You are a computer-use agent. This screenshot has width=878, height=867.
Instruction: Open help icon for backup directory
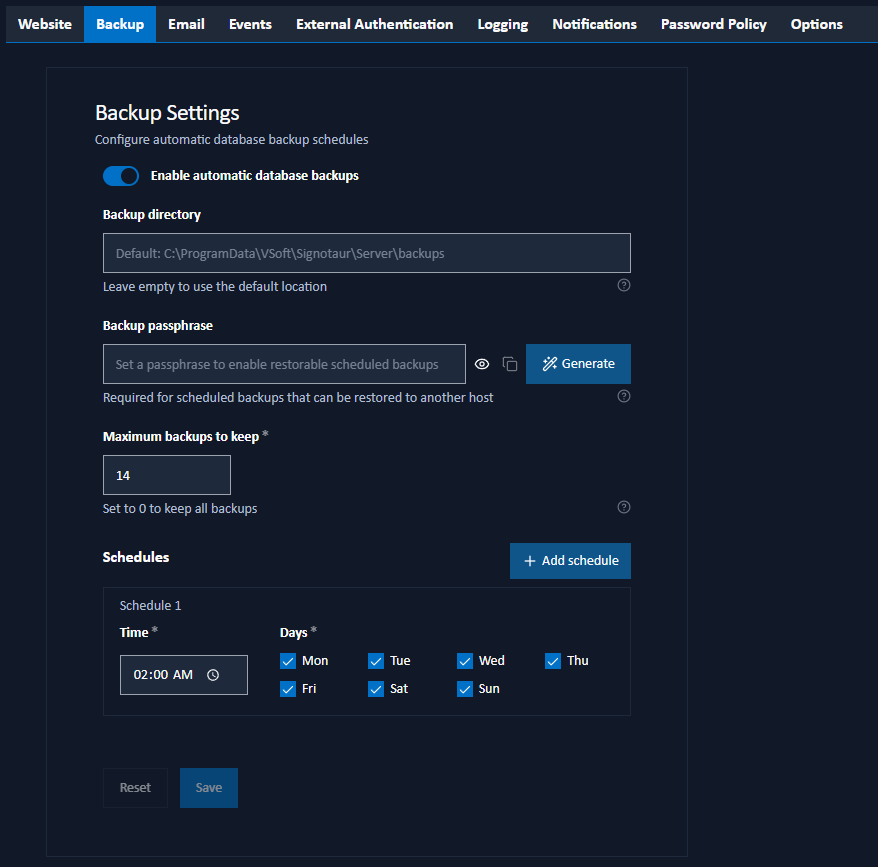click(624, 286)
